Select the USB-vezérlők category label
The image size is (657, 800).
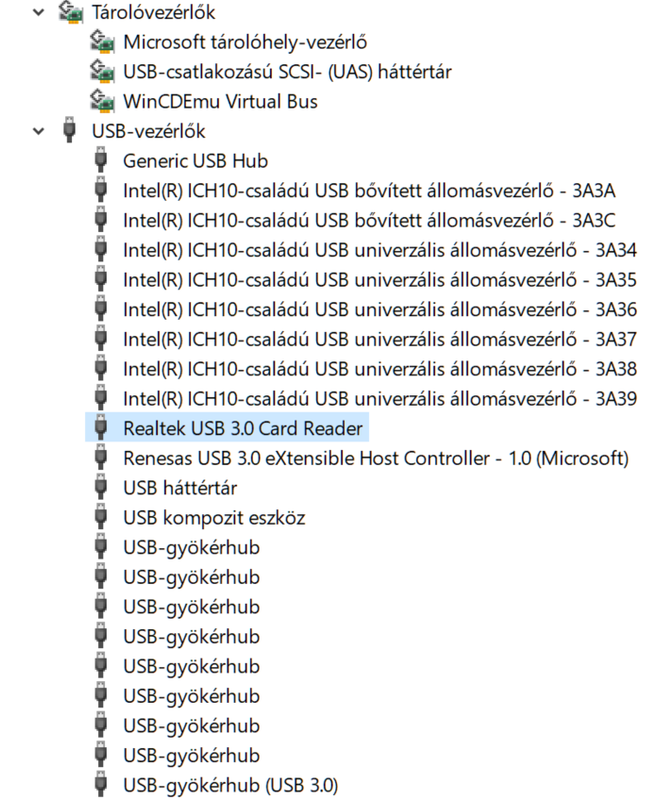click(149, 130)
